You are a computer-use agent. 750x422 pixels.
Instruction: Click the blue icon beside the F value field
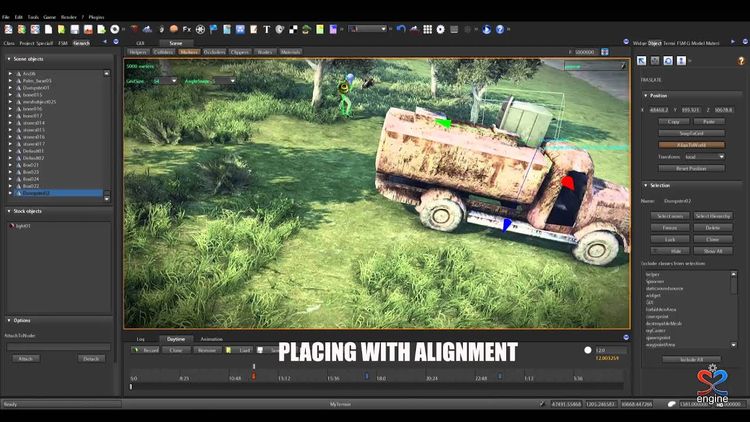tap(605, 52)
